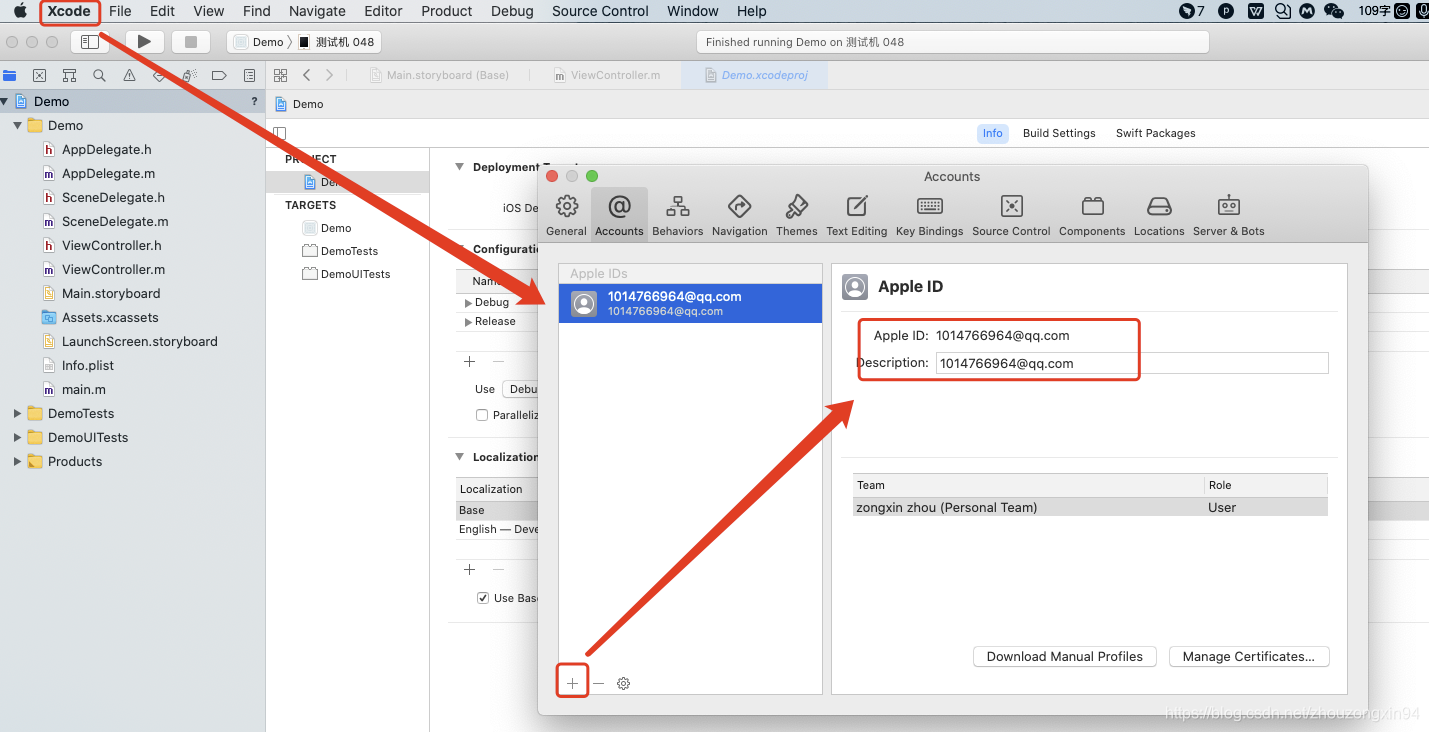
Task: Open the Apple menu
Action: click(20, 11)
